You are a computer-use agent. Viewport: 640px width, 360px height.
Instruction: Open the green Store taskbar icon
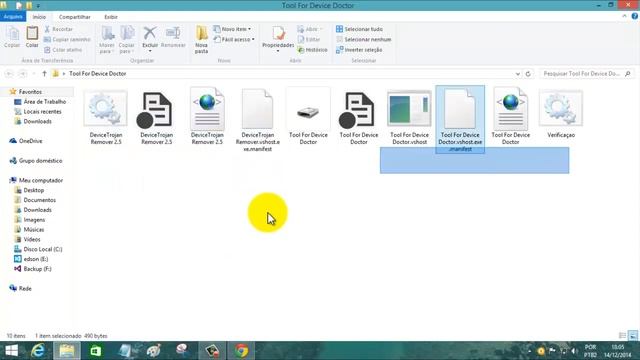tap(96, 351)
